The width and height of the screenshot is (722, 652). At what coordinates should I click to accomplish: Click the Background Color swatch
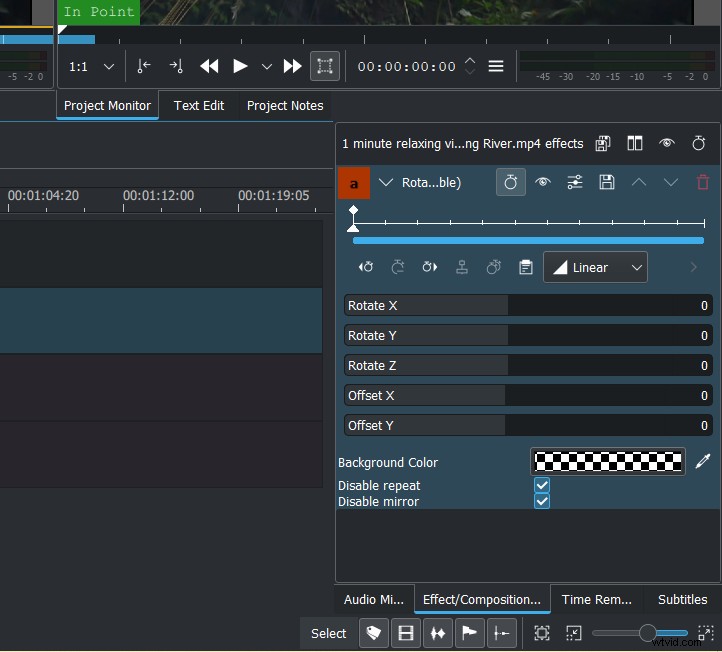[607, 462]
